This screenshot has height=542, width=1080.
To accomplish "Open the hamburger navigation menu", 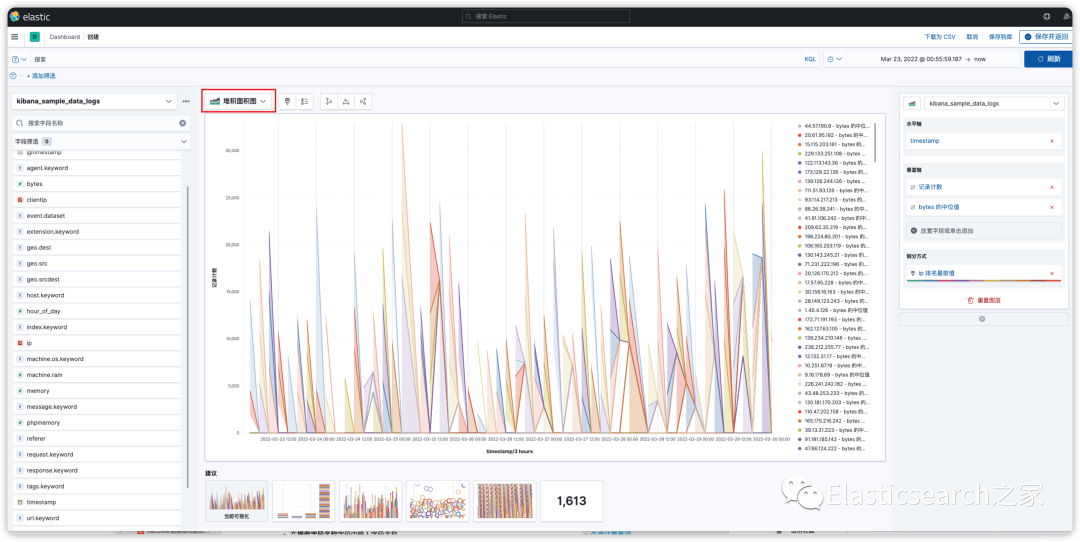I will (x=14, y=37).
